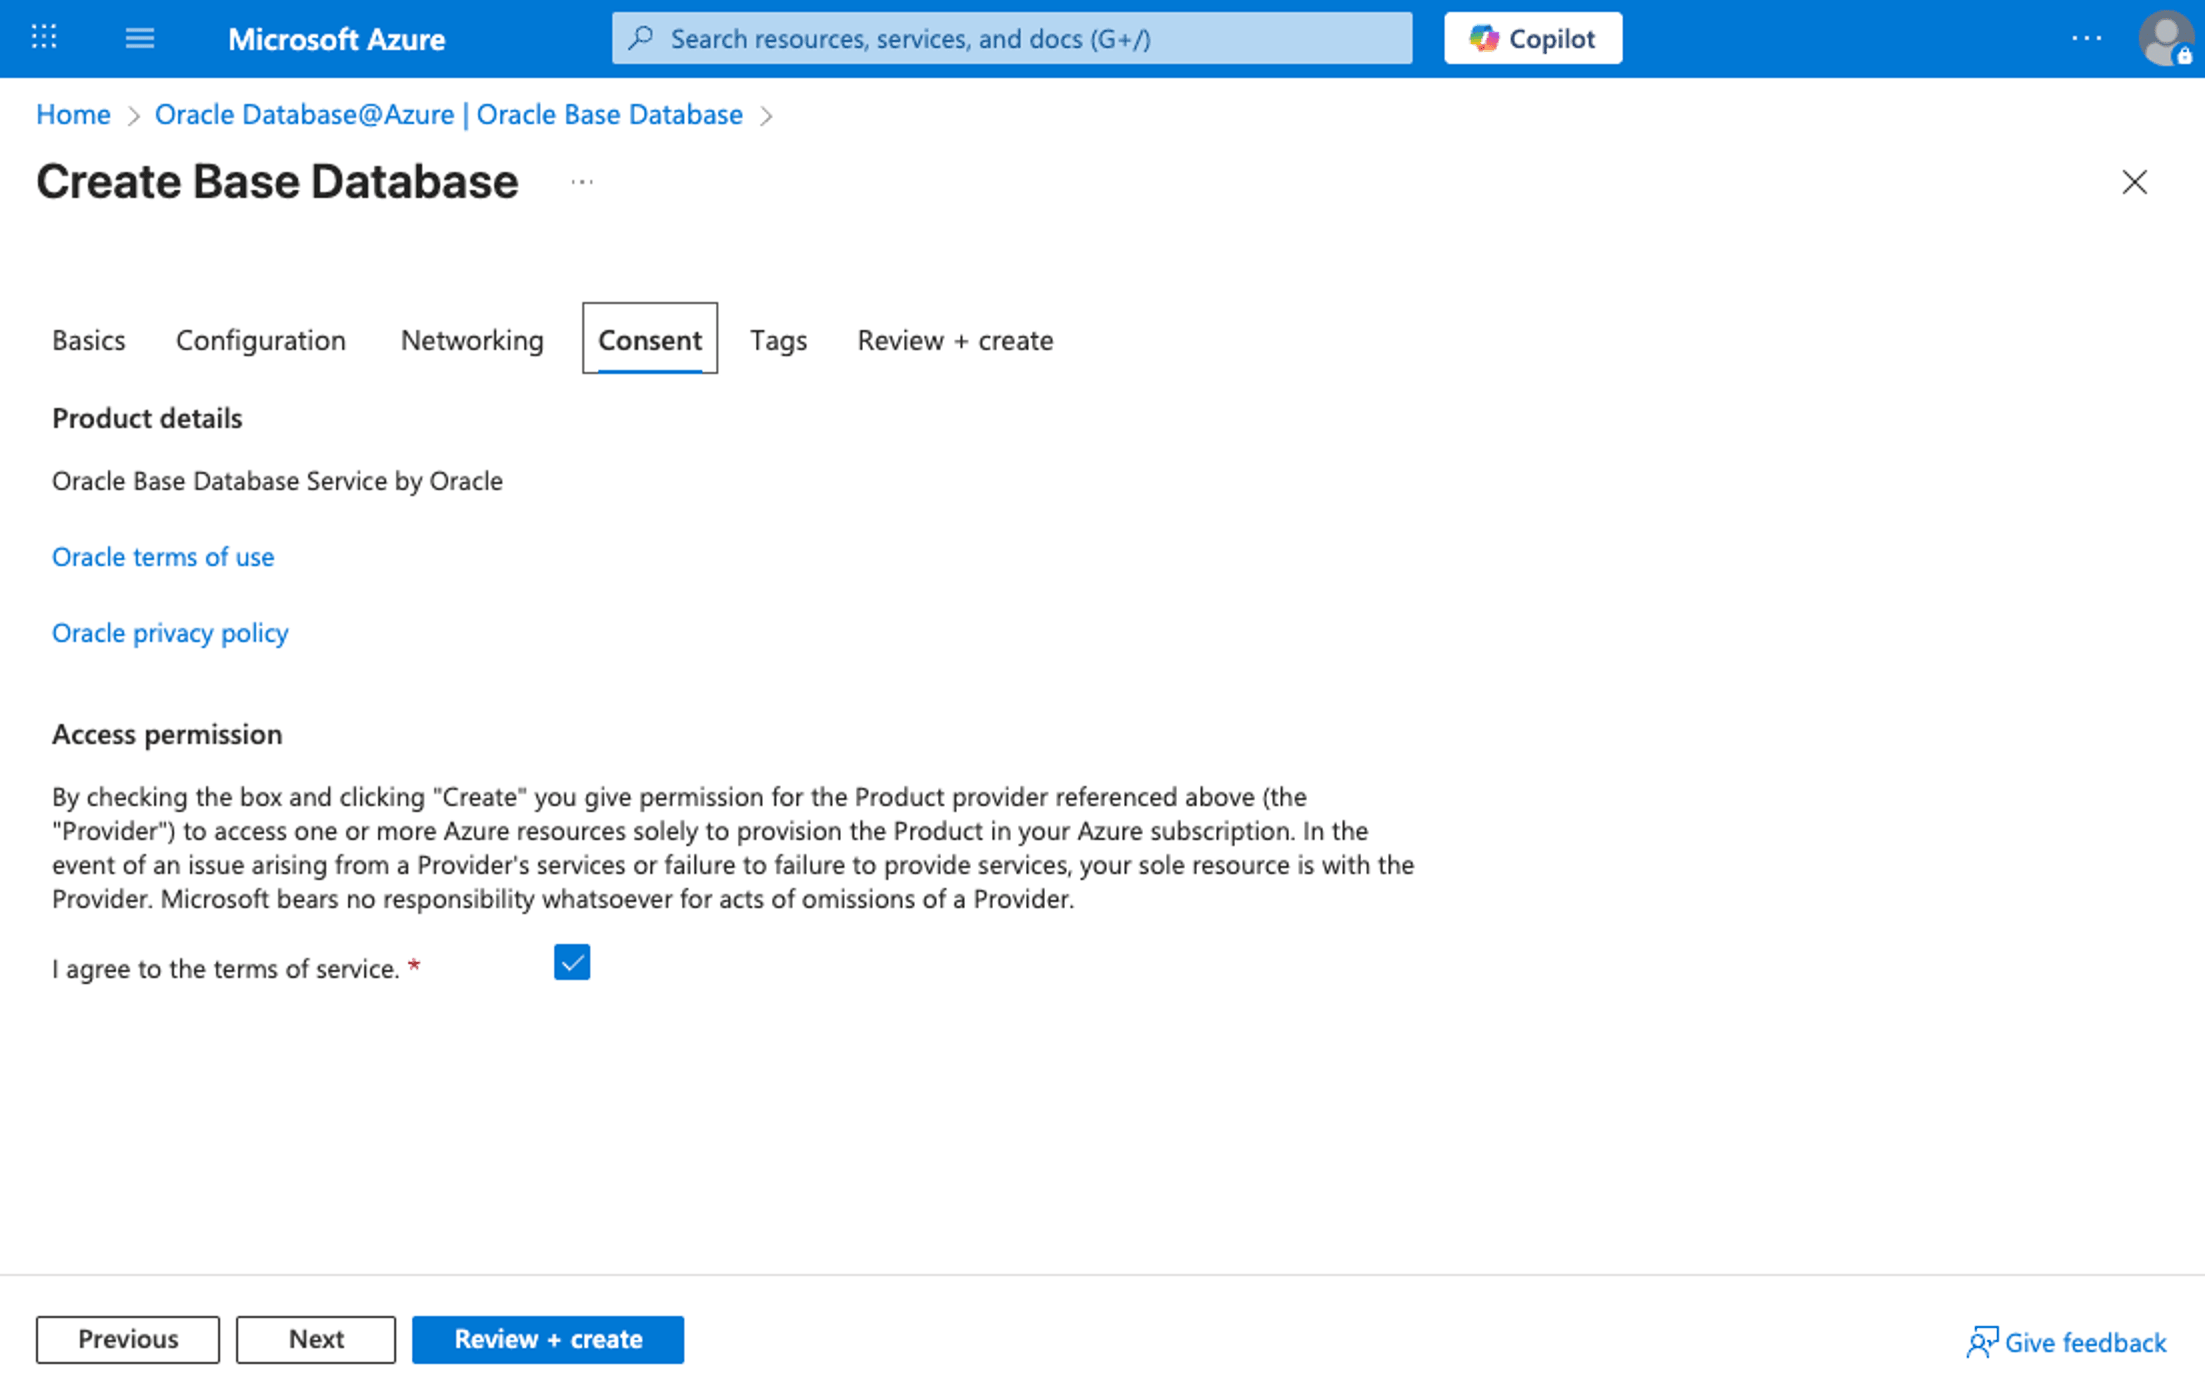
Task: Click inside the search resources field
Action: pos(1010,38)
